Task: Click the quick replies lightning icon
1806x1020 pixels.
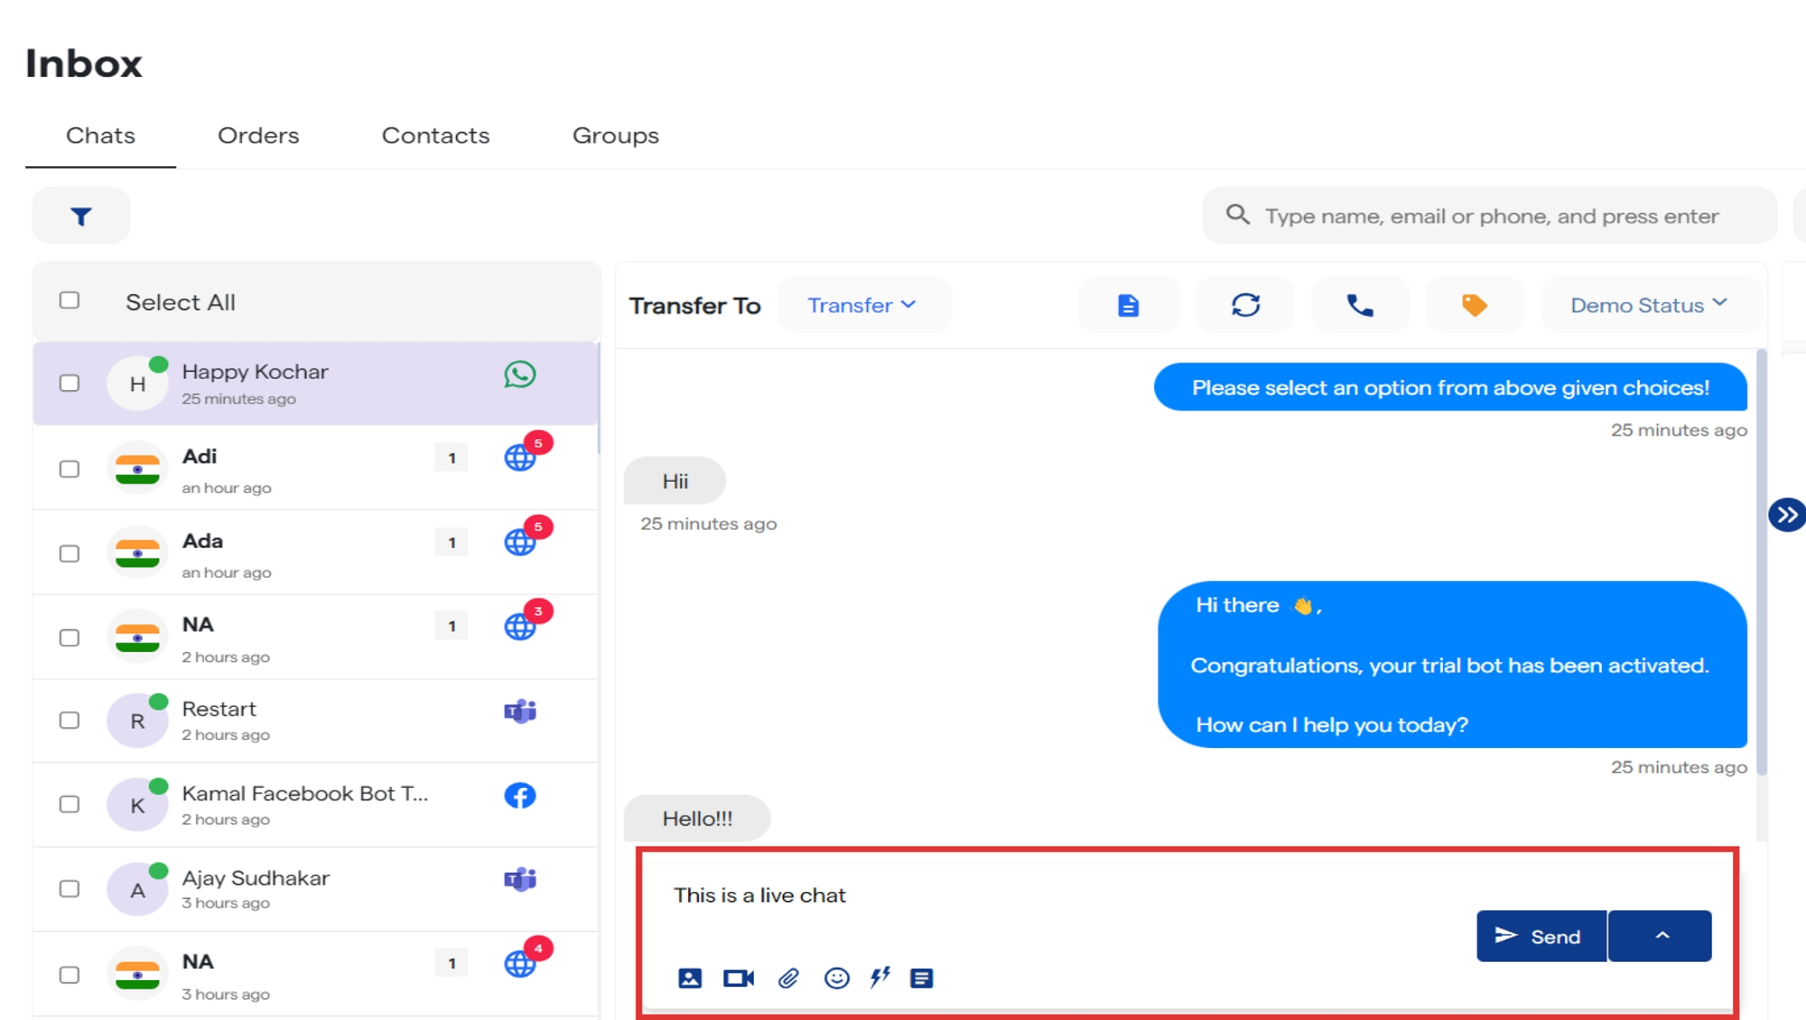Action: click(880, 978)
